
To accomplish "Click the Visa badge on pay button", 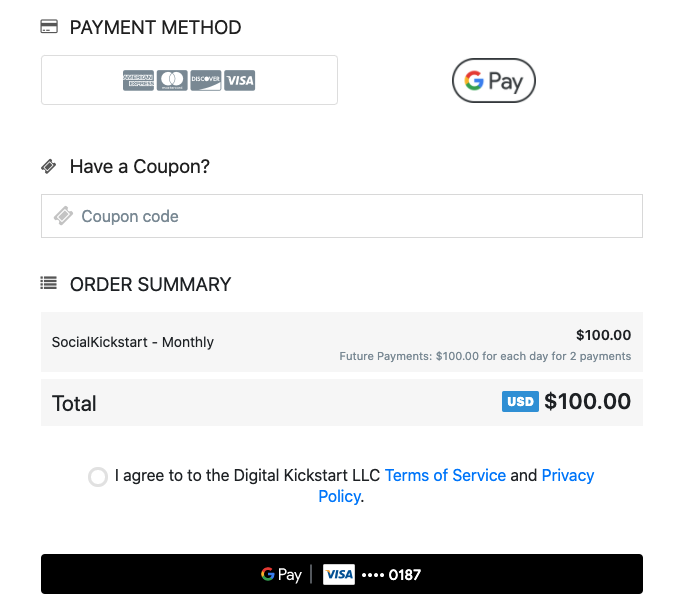I will (x=339, y=574).
